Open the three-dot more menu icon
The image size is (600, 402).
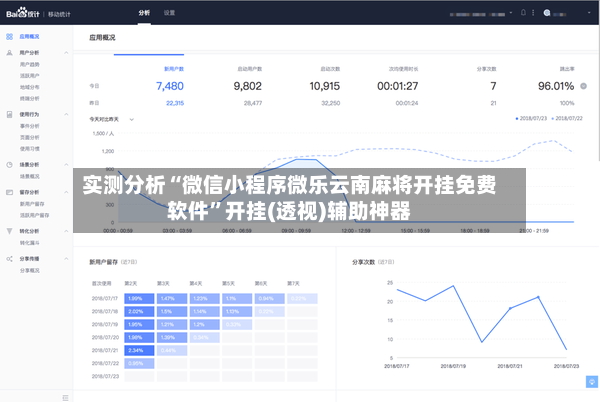point(533,13)
